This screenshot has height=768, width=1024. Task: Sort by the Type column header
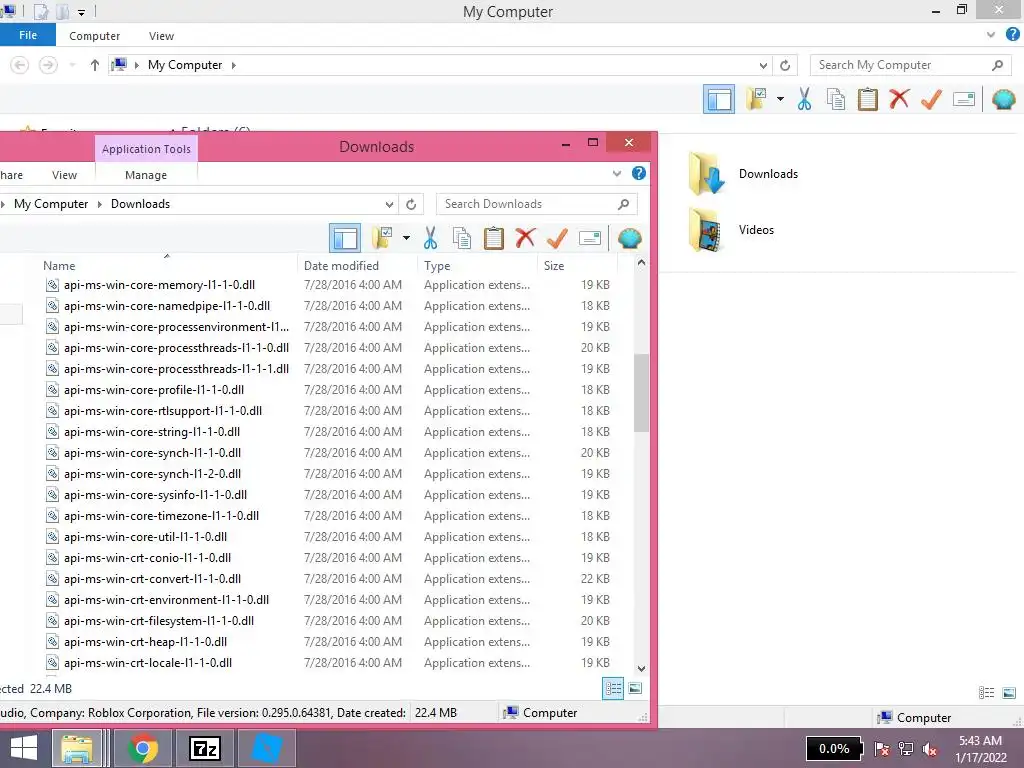(437, 266)
